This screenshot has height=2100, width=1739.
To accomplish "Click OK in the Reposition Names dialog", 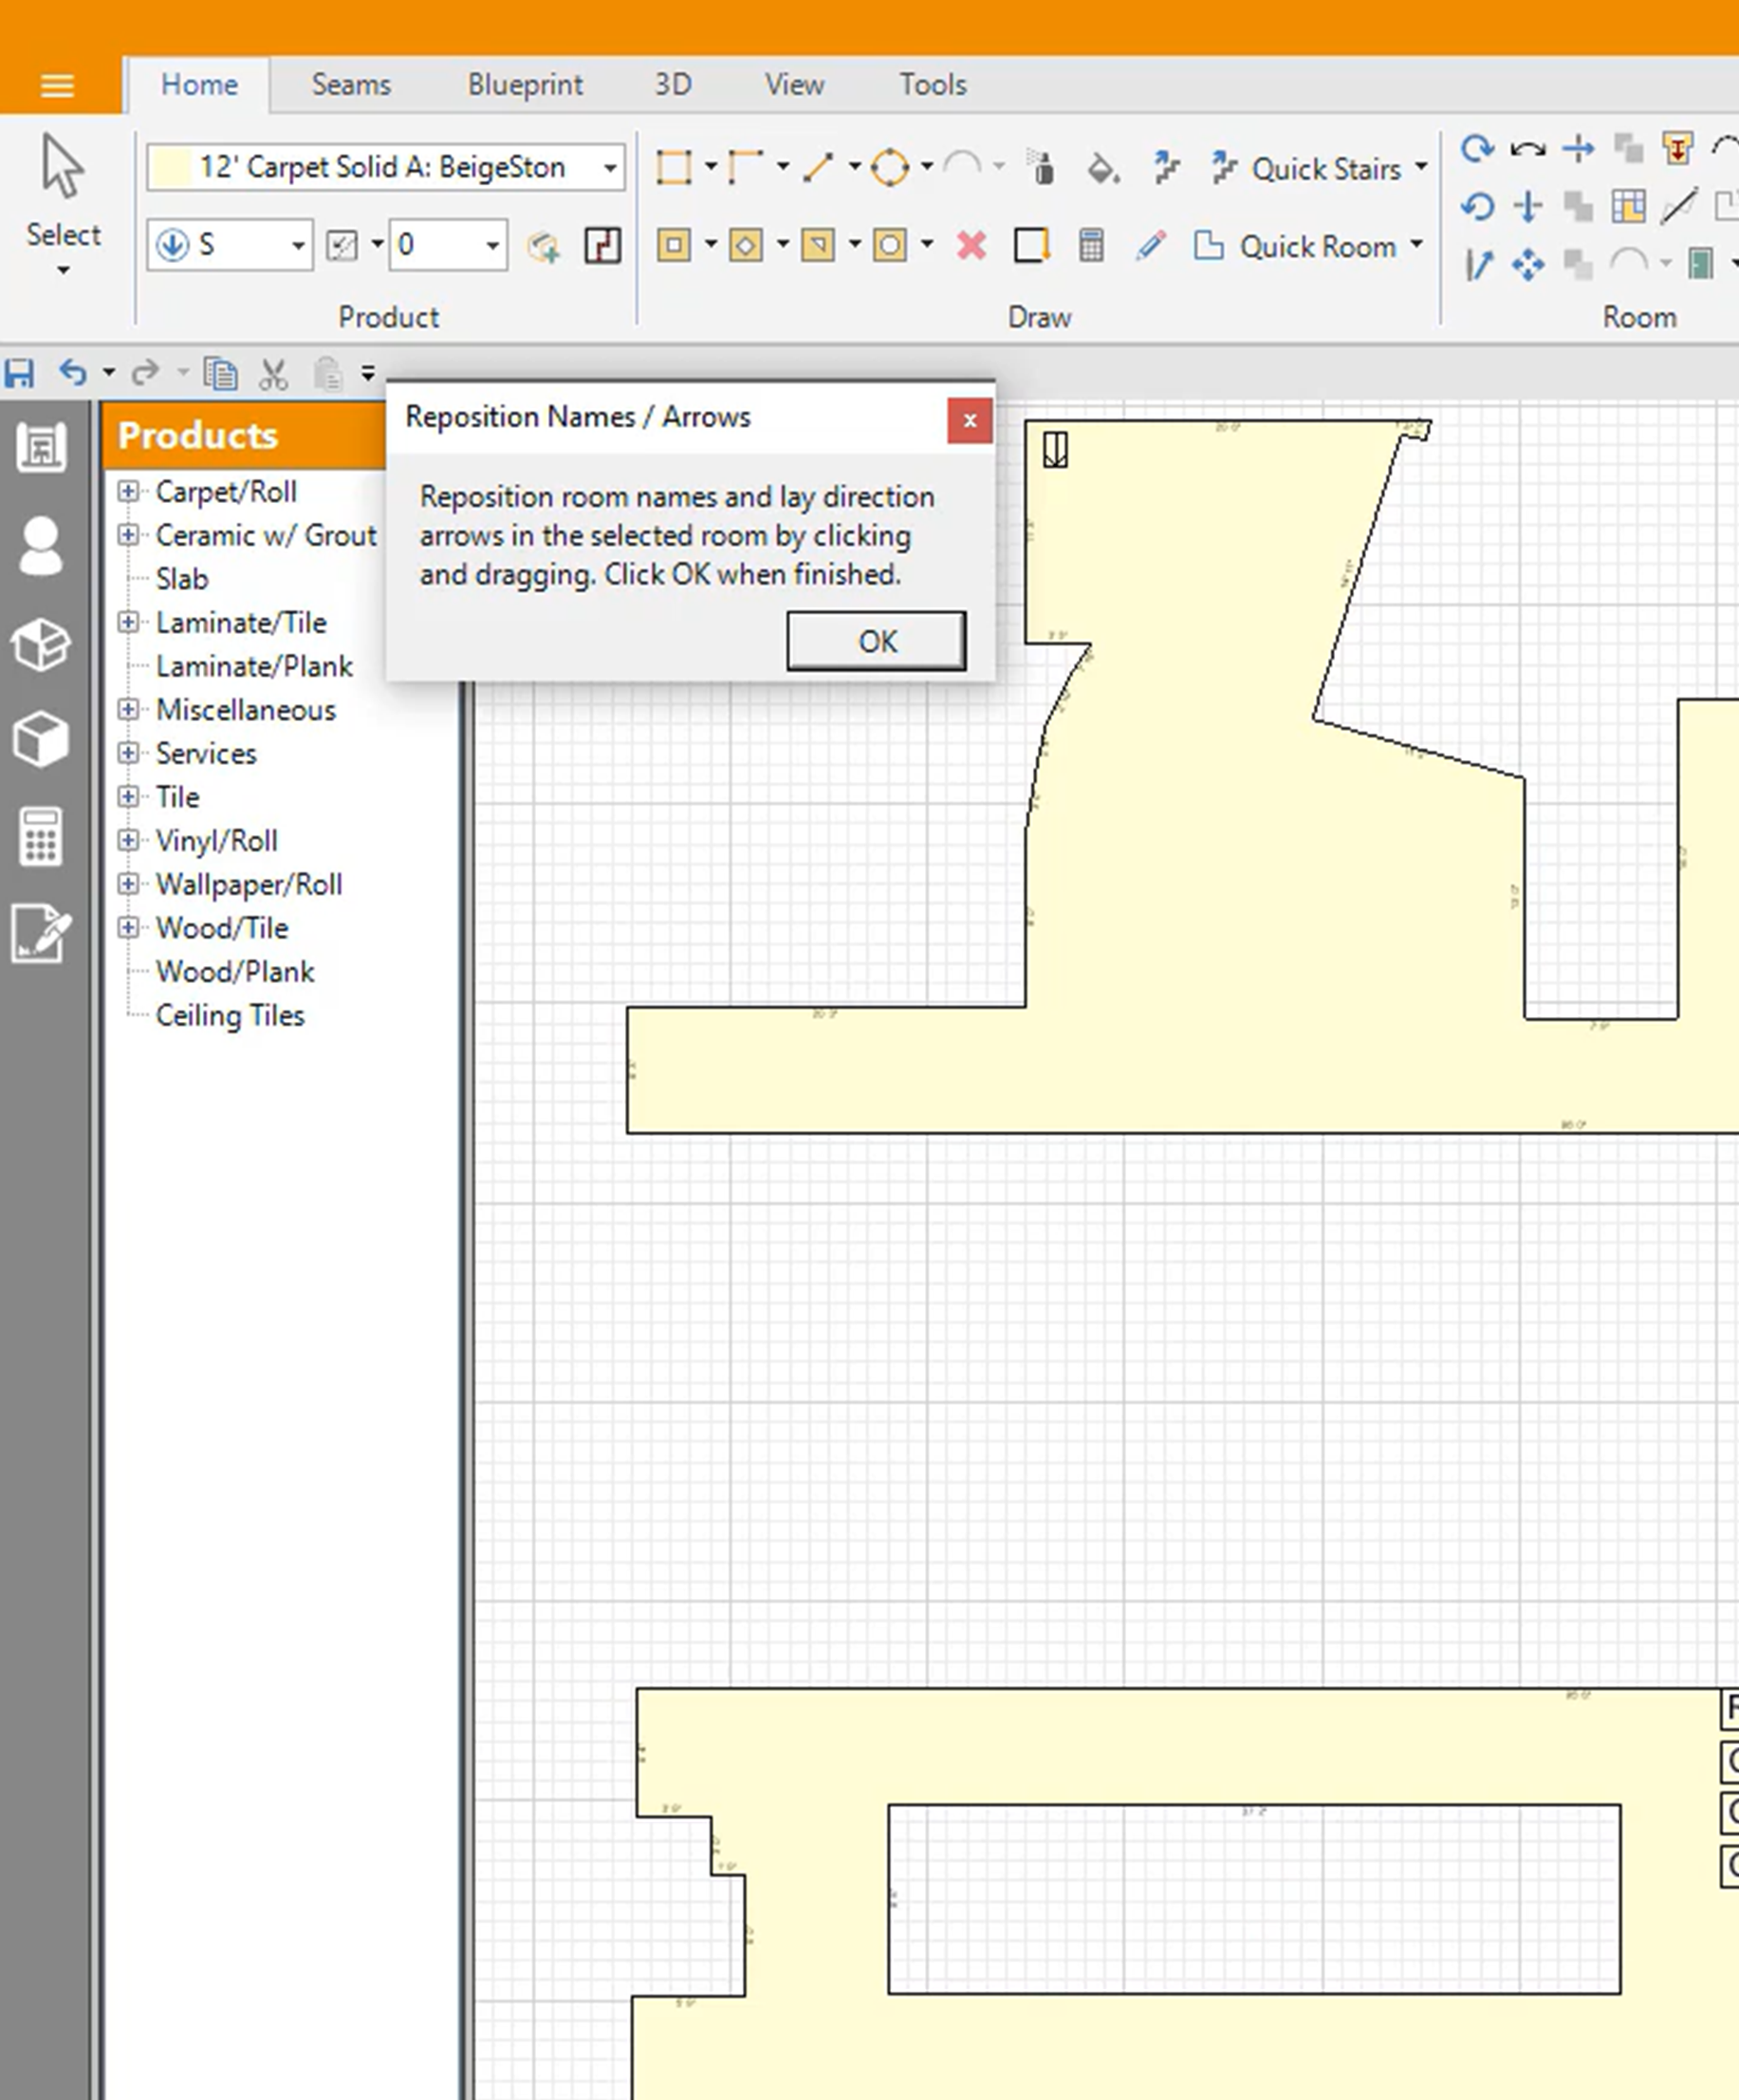I will pyautogui.click(x=876, y=641).
